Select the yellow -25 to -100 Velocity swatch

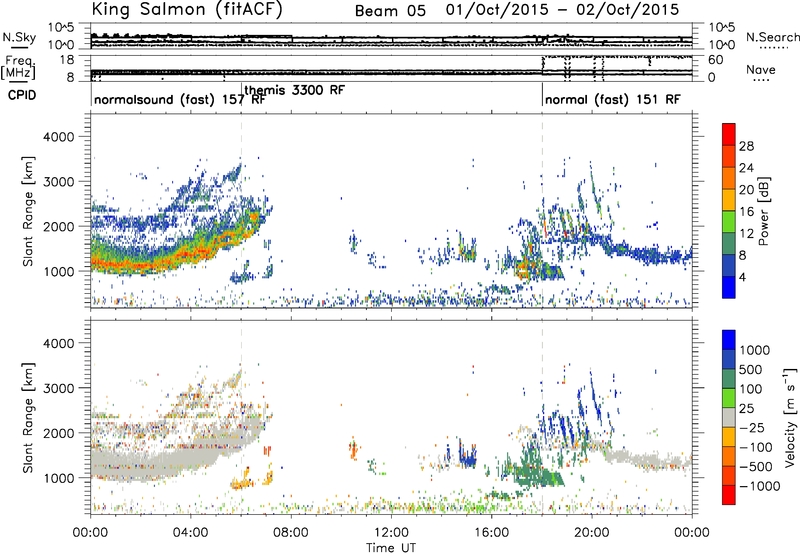point(729,437)
